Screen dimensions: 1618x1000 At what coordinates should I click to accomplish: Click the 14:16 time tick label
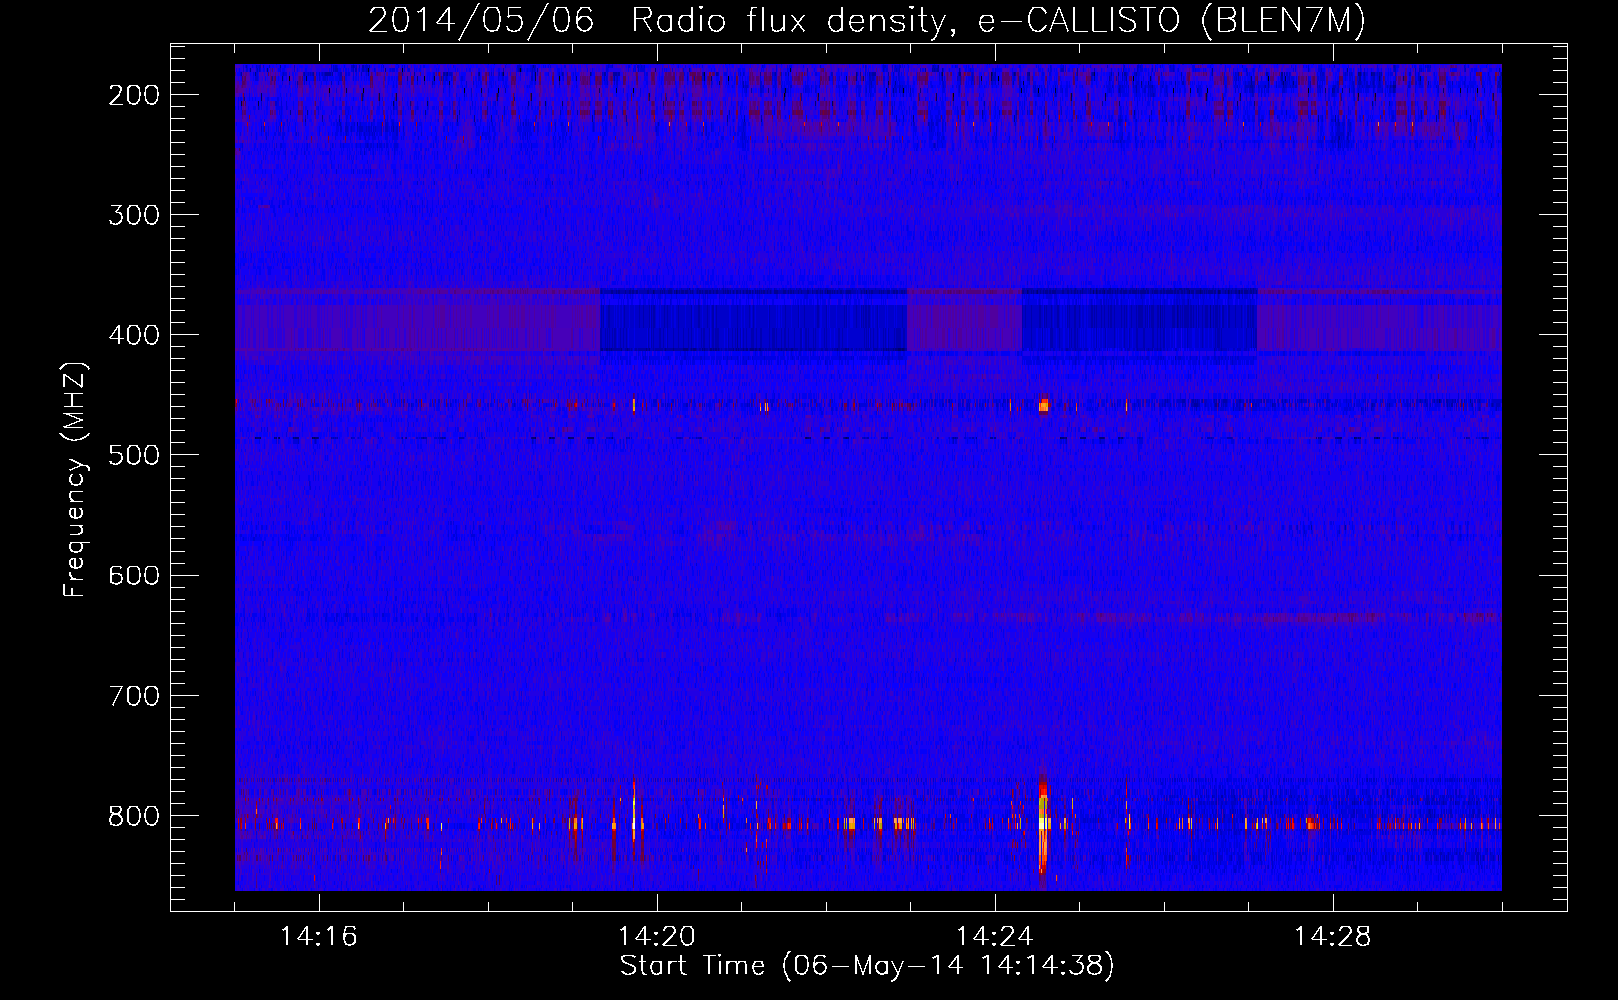tap(319, 937)
